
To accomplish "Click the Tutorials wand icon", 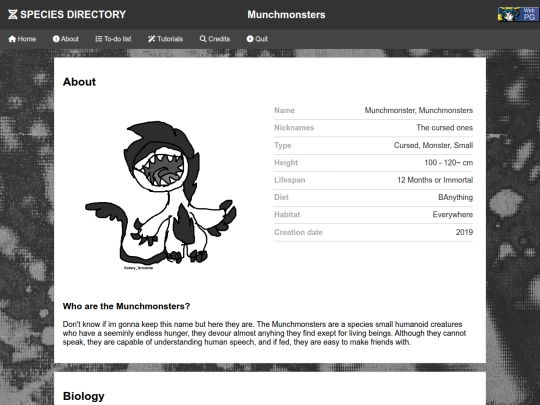I will [x=152, y=39].
